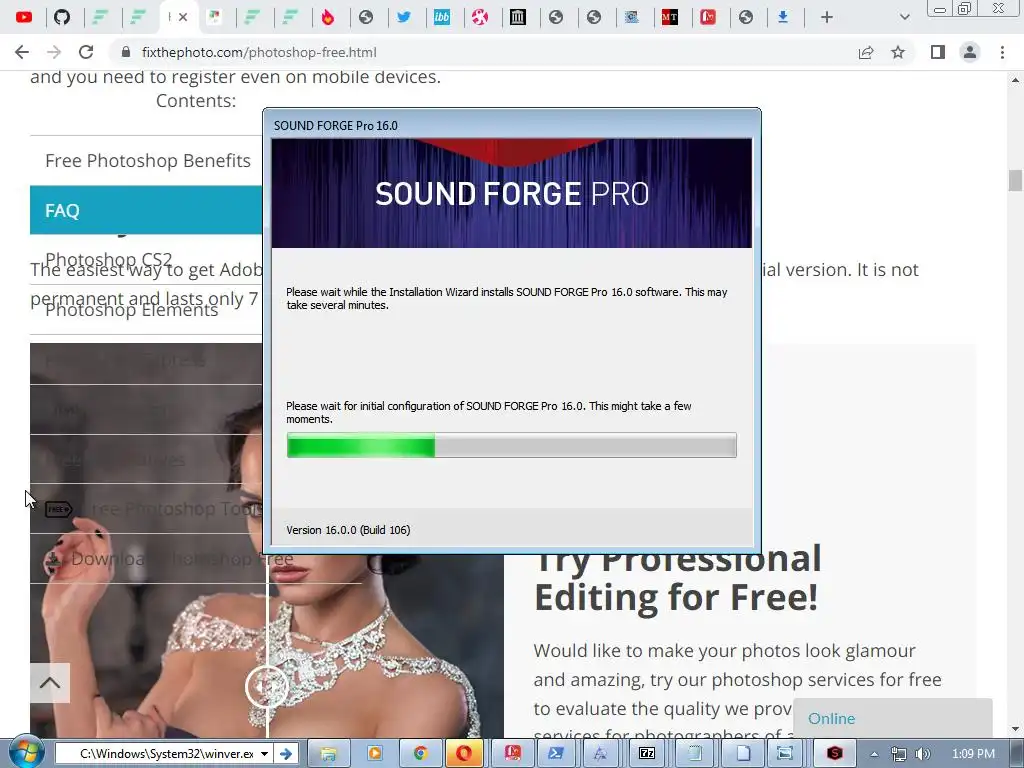Share this page icon
This screenshot has width=1024, height=768.
point(866,52)
